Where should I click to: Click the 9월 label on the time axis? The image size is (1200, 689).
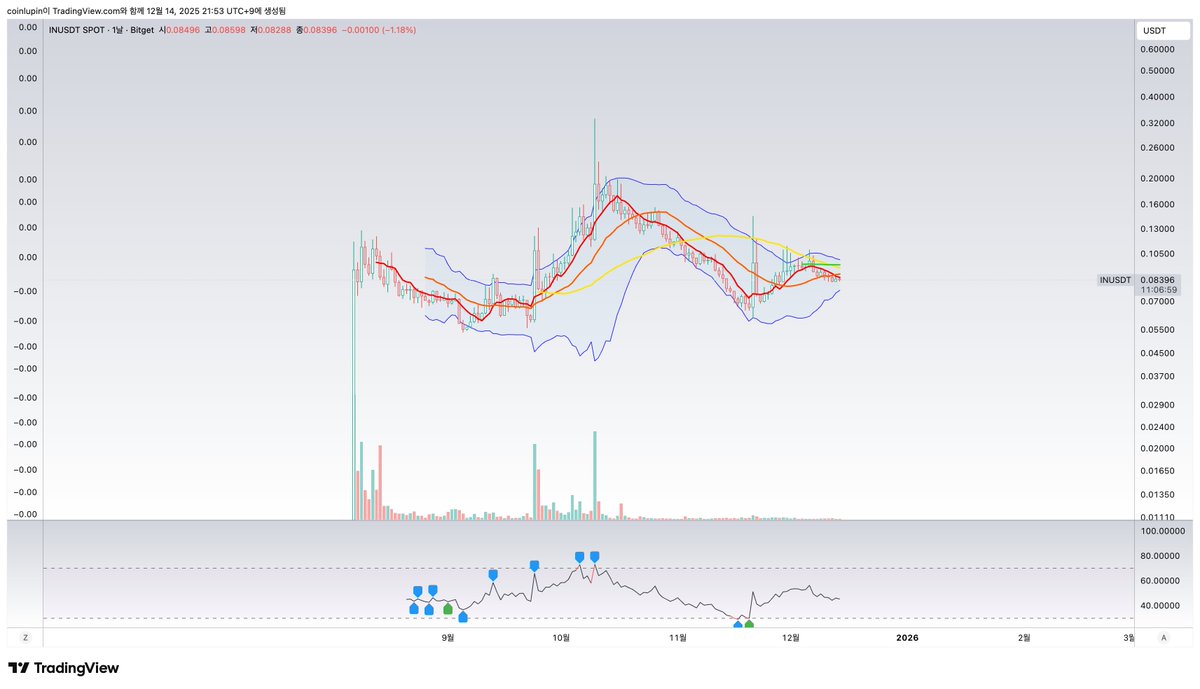[x=448, y=637]
